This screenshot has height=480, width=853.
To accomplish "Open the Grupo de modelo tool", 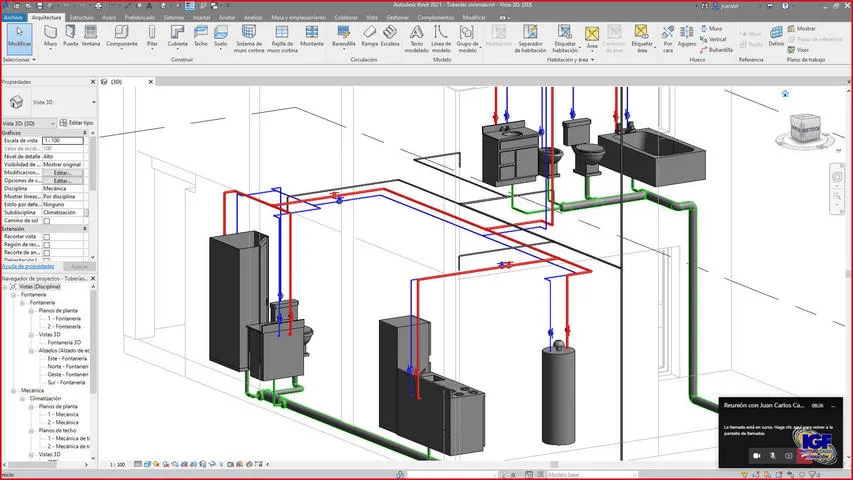I will coord(467,39).
